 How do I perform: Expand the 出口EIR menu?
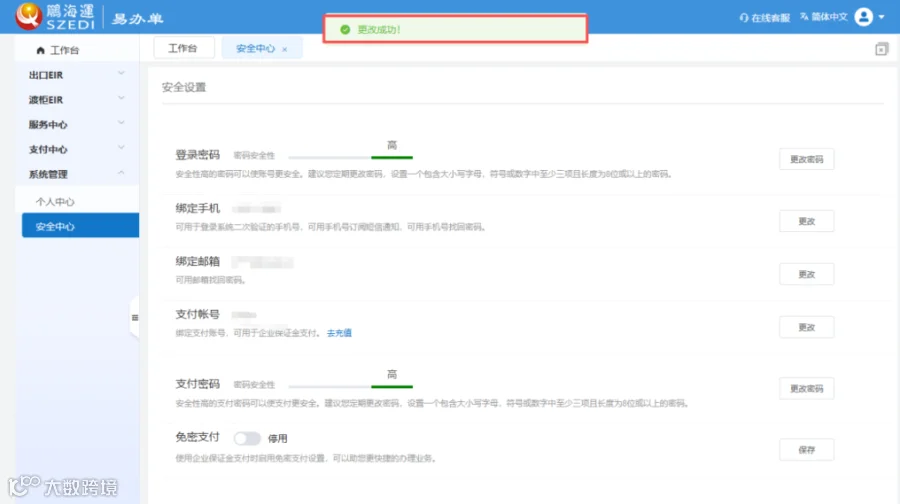point(77,75)
